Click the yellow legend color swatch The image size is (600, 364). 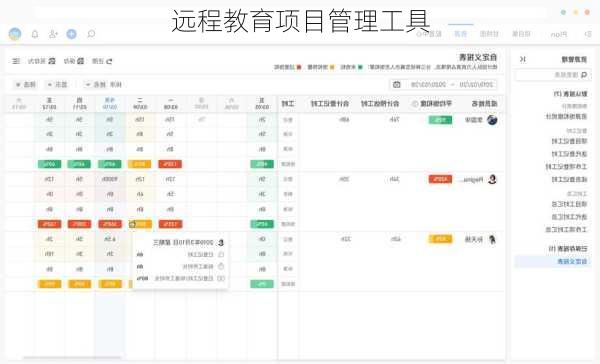tap(332, 67)
